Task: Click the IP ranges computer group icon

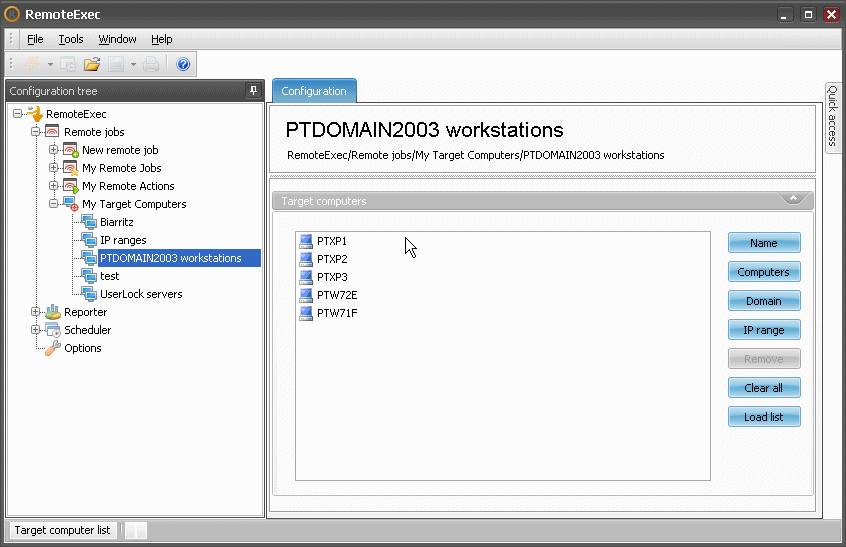Action: [x=89, y=240]
